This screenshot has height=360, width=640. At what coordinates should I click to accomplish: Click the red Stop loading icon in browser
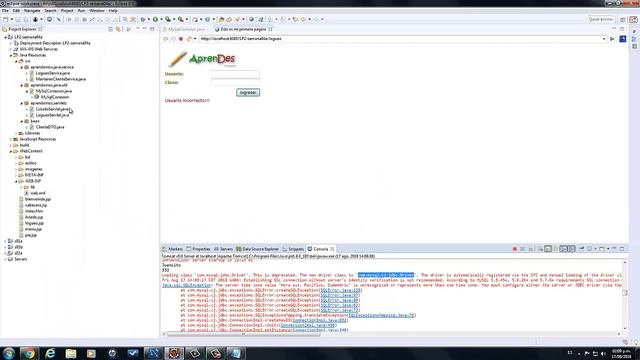[x=181, y=39]
